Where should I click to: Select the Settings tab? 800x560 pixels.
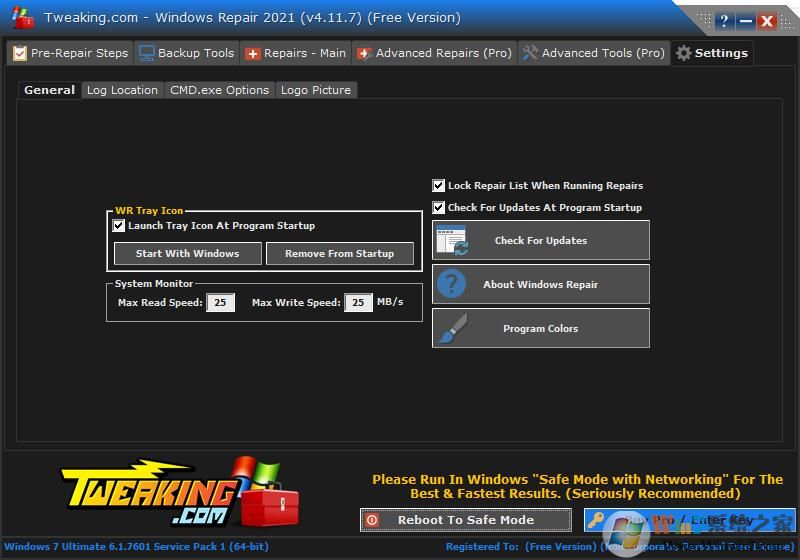712,53
